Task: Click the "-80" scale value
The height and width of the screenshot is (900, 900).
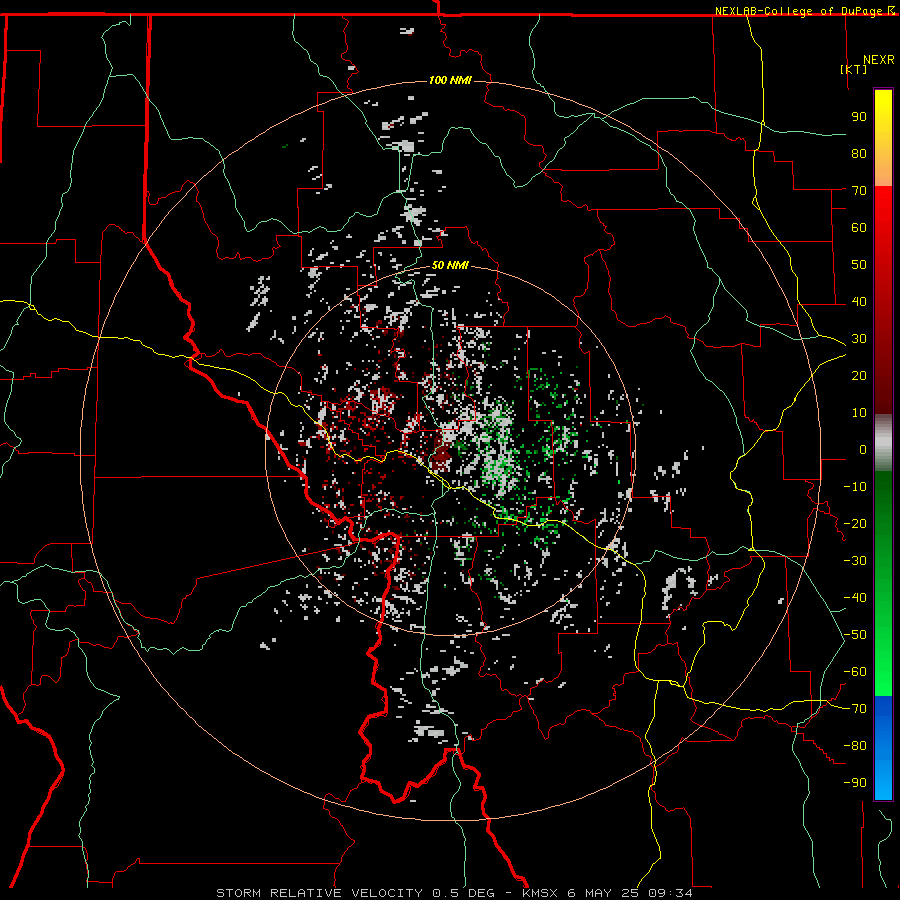Action: coord(855,746)
